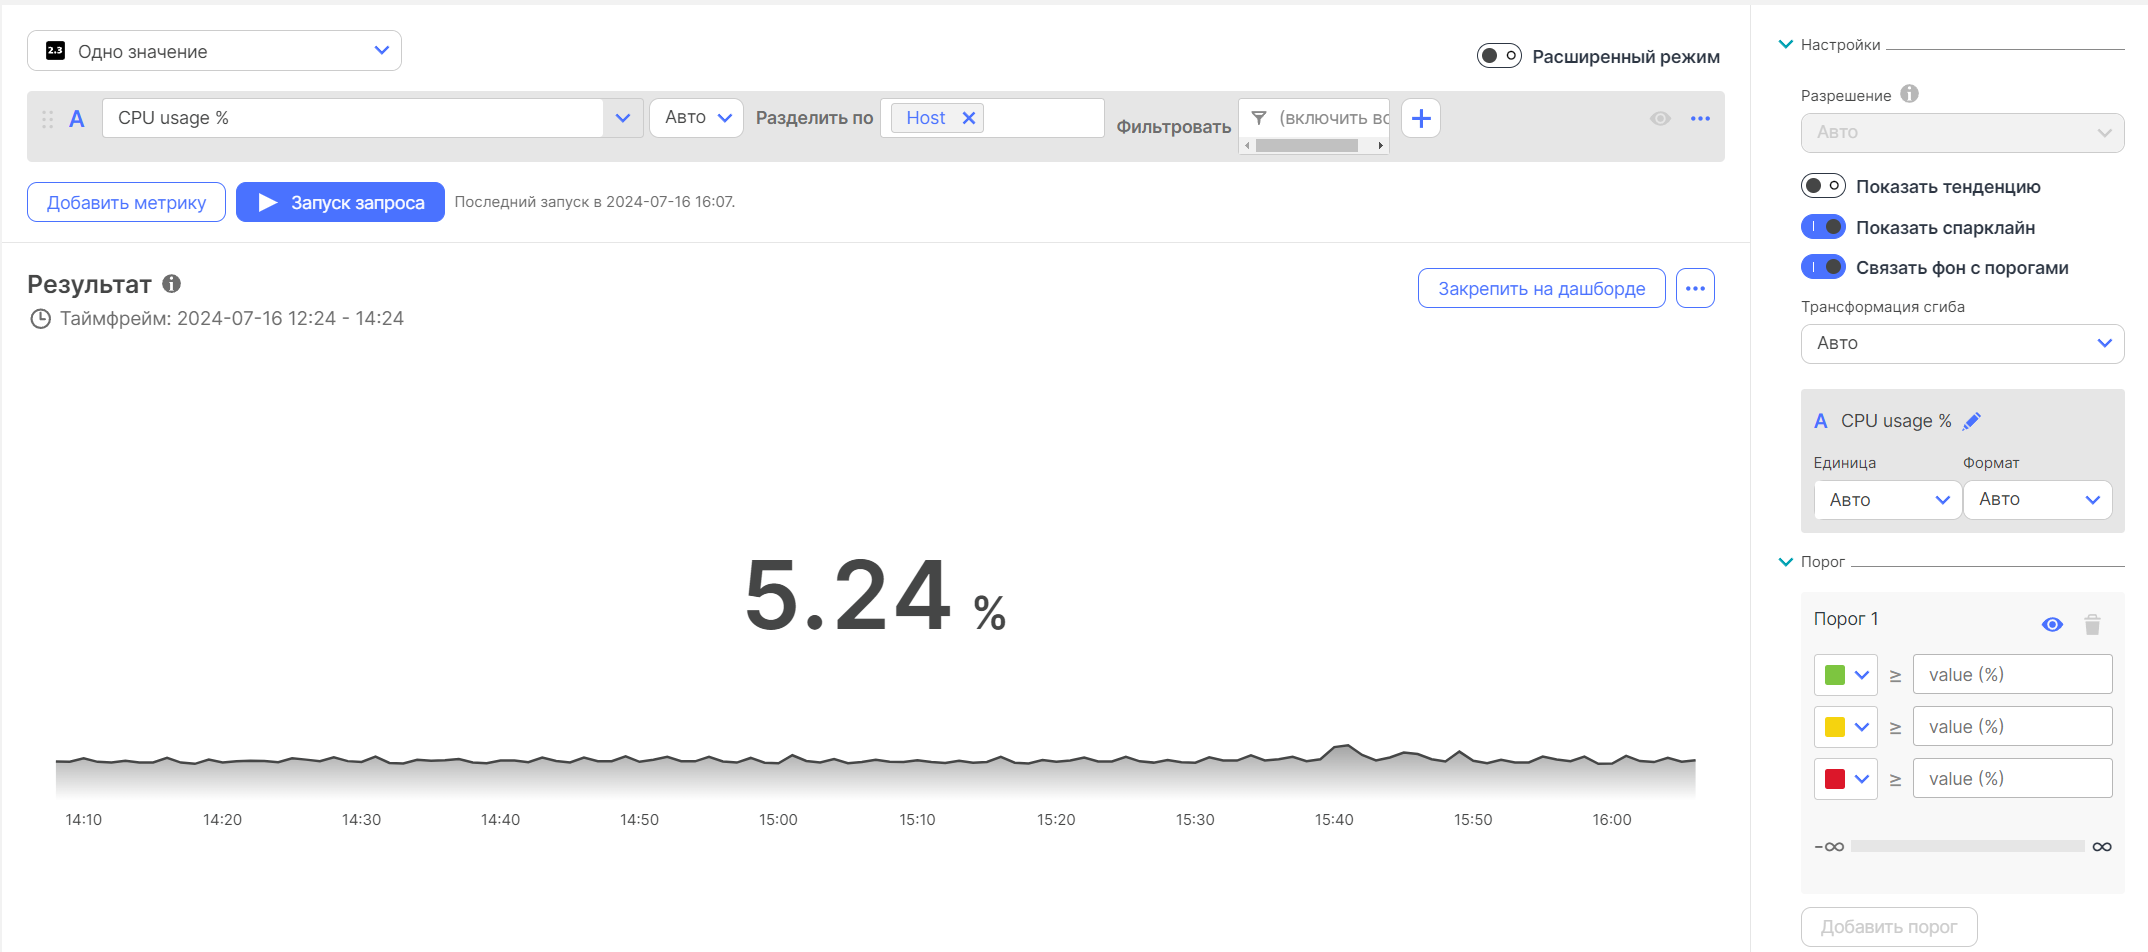Open the Результат three-dots options menu
This screenshot has width=2148, height=952.
coord(1695,288)
